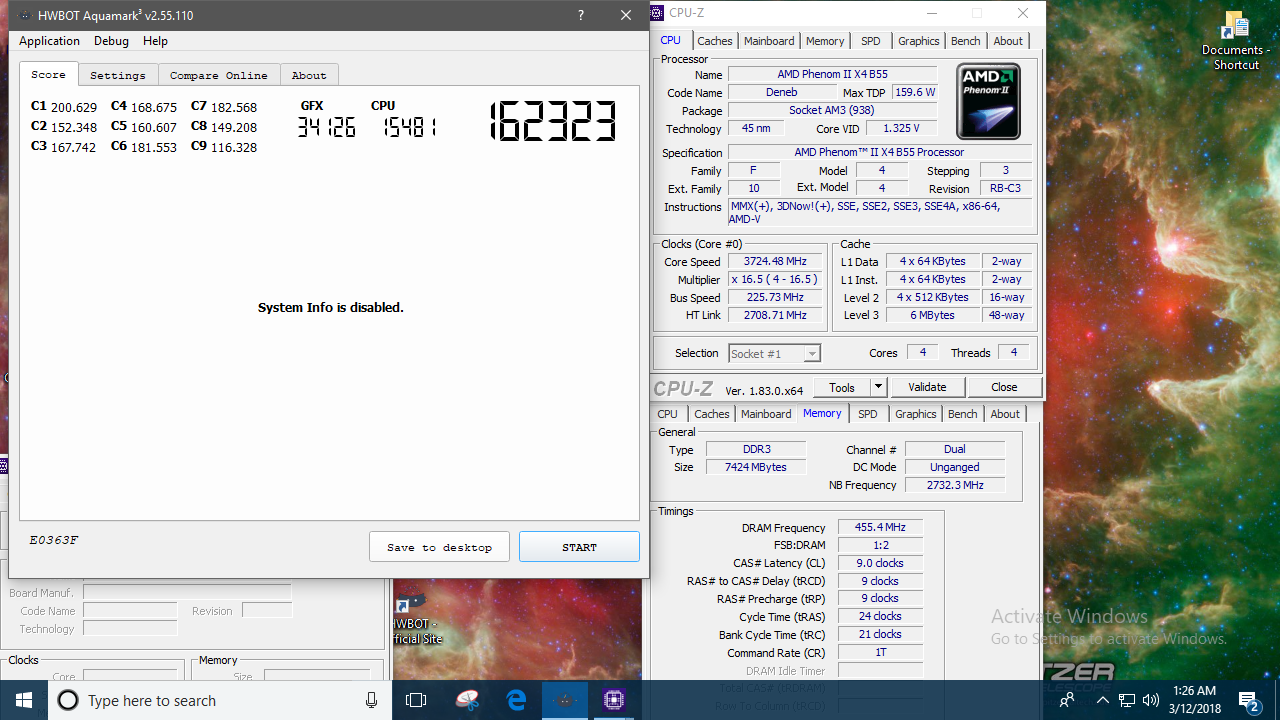This screenshot has width=1280, height=720.
Task: Click the total score 162323
Action: pos(552,122)
